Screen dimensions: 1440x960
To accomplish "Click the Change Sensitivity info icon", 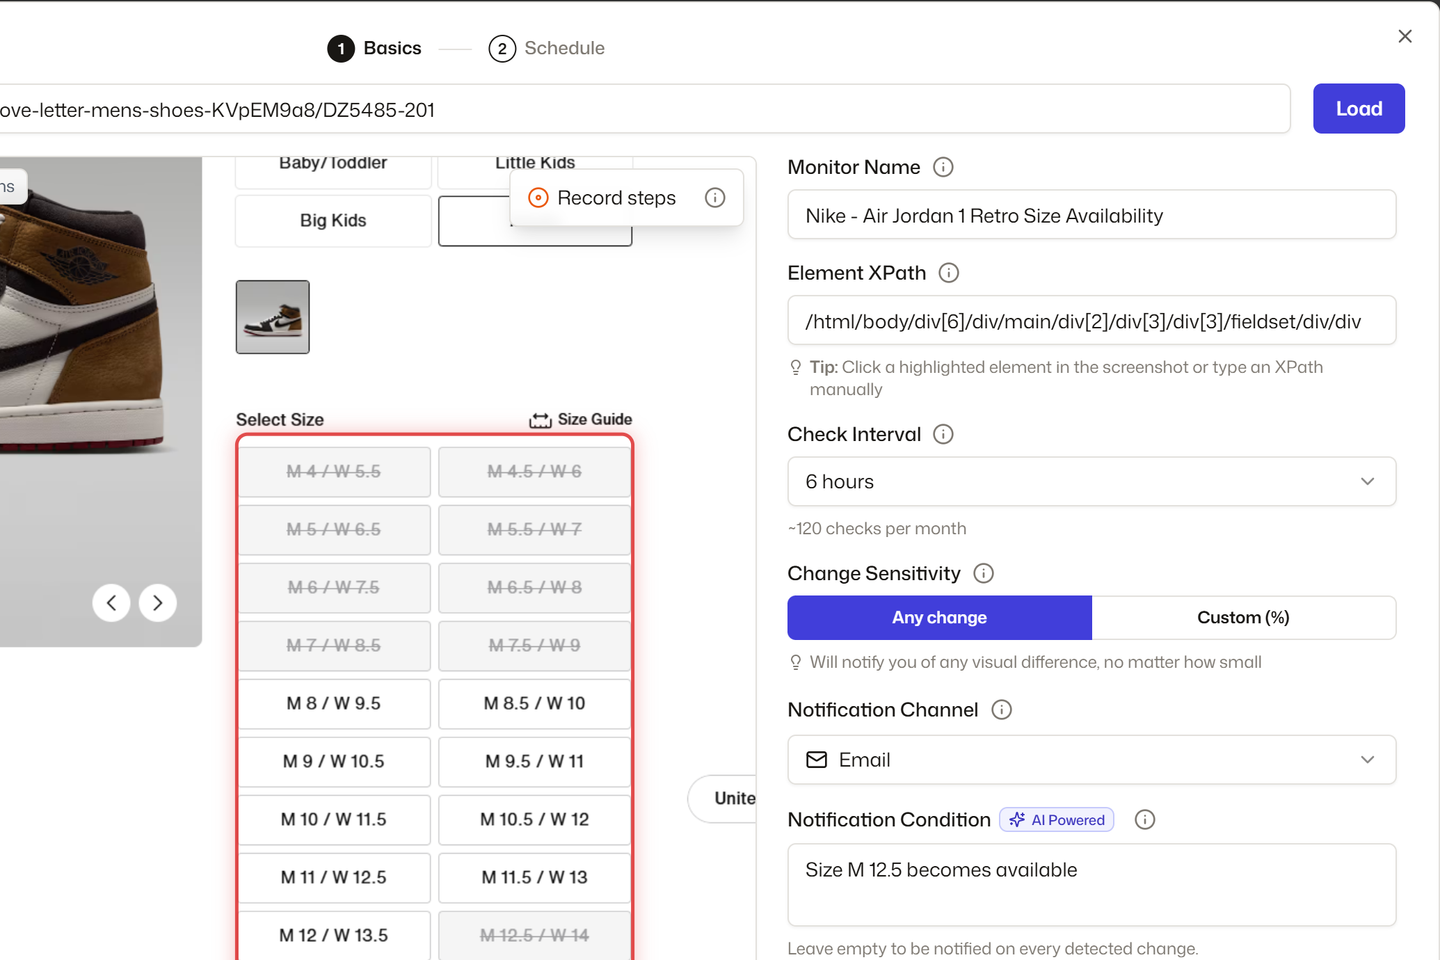I will [x=983, y=573].
